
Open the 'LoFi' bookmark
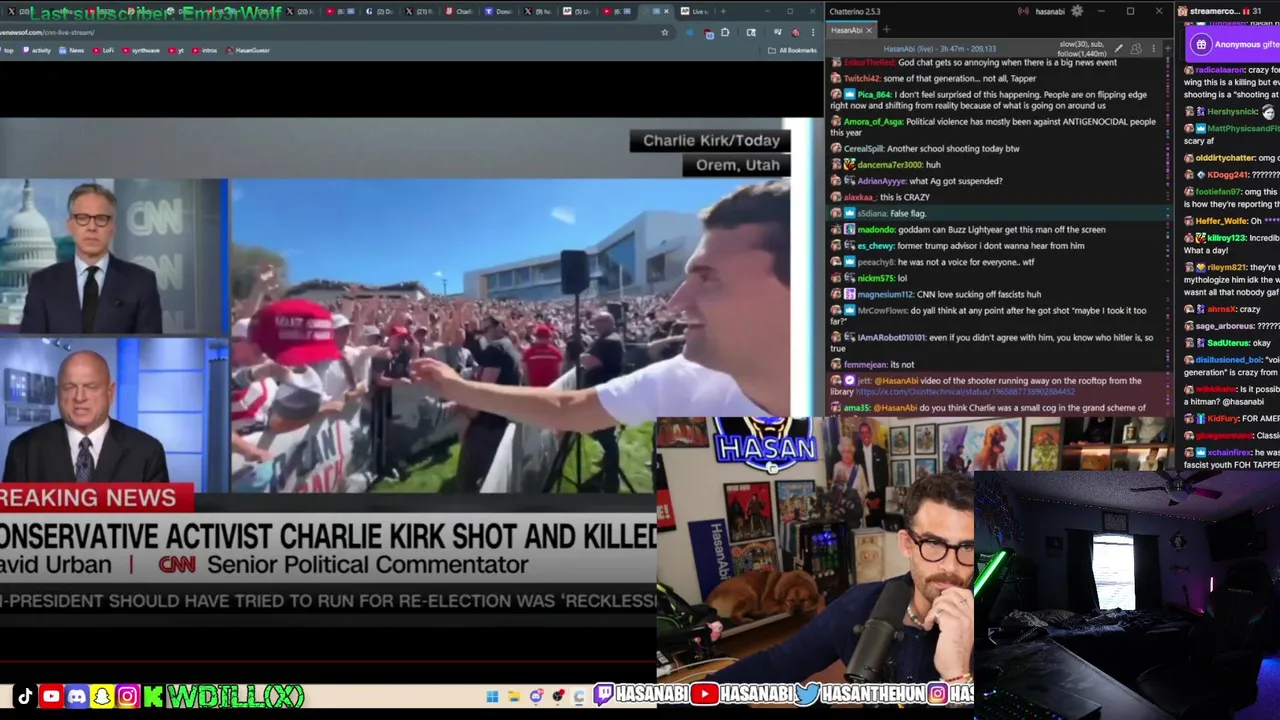[x=104, y=50]
